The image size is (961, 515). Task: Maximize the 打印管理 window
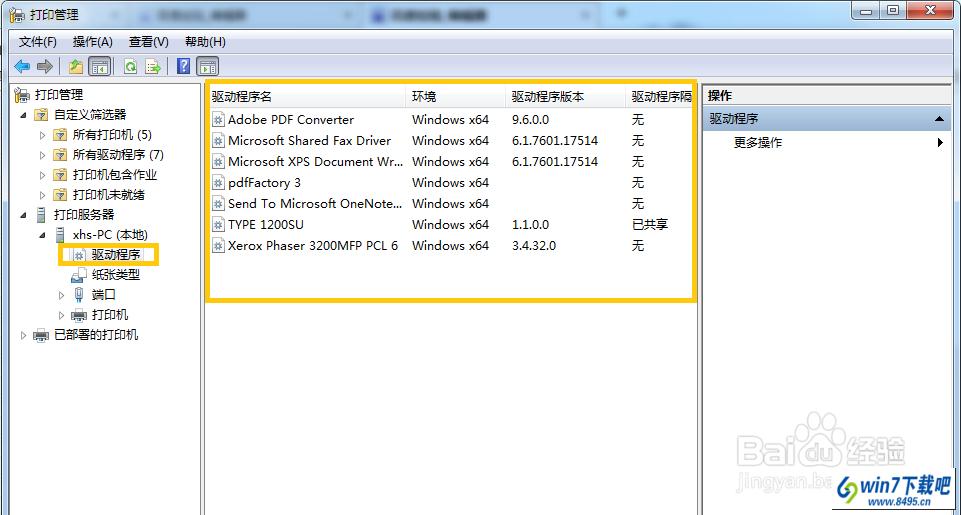click(x=893, y=10)
